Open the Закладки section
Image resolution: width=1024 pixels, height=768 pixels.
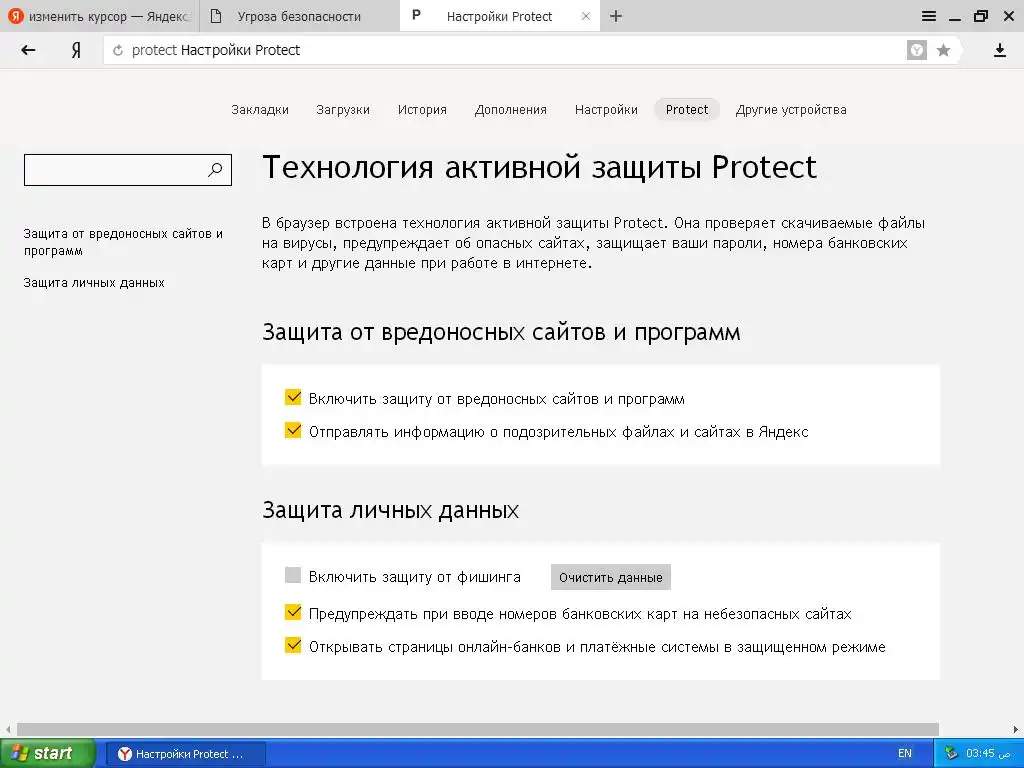(260, 110)
